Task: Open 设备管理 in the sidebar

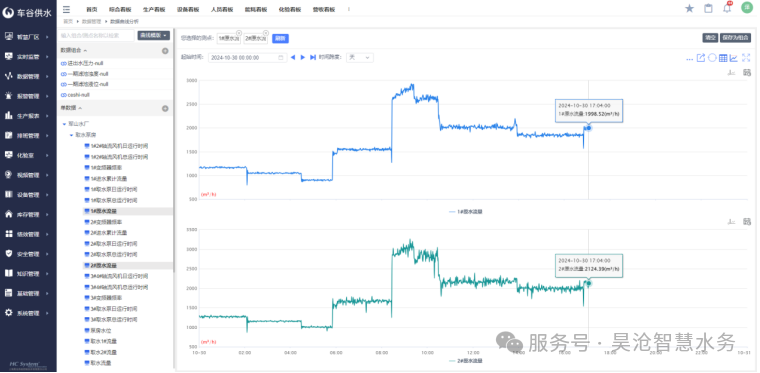Action: tap(28, 195)
